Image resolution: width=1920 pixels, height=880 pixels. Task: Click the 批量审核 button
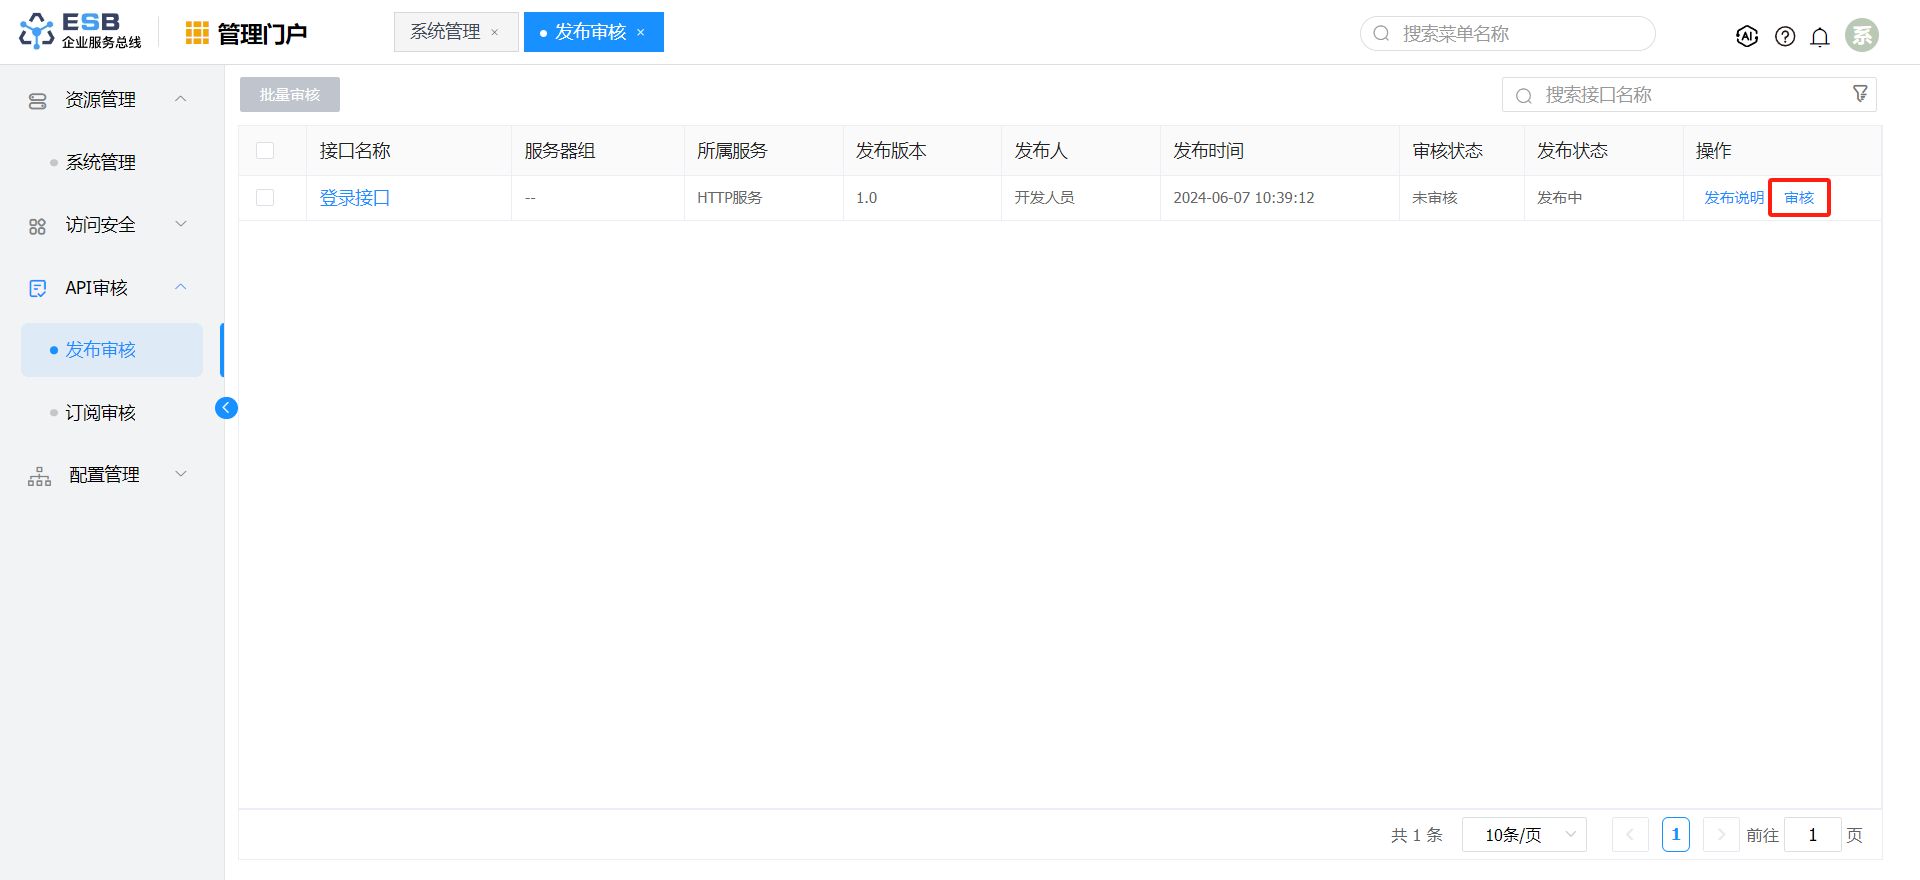pyautogui.click(x=290, y=95)
